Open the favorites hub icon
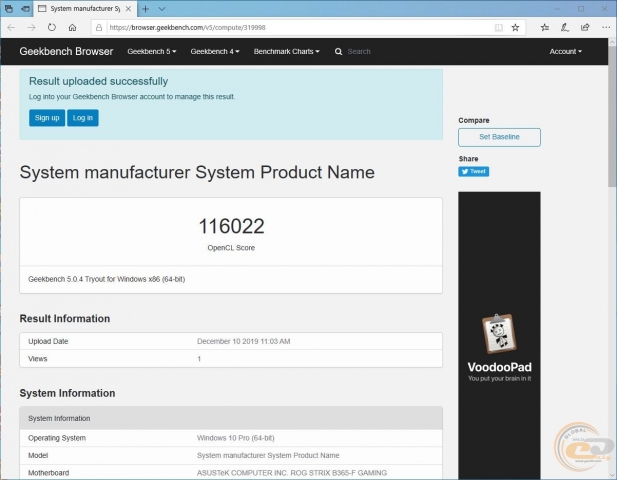617x480 pixels. (x=545, y=28)
